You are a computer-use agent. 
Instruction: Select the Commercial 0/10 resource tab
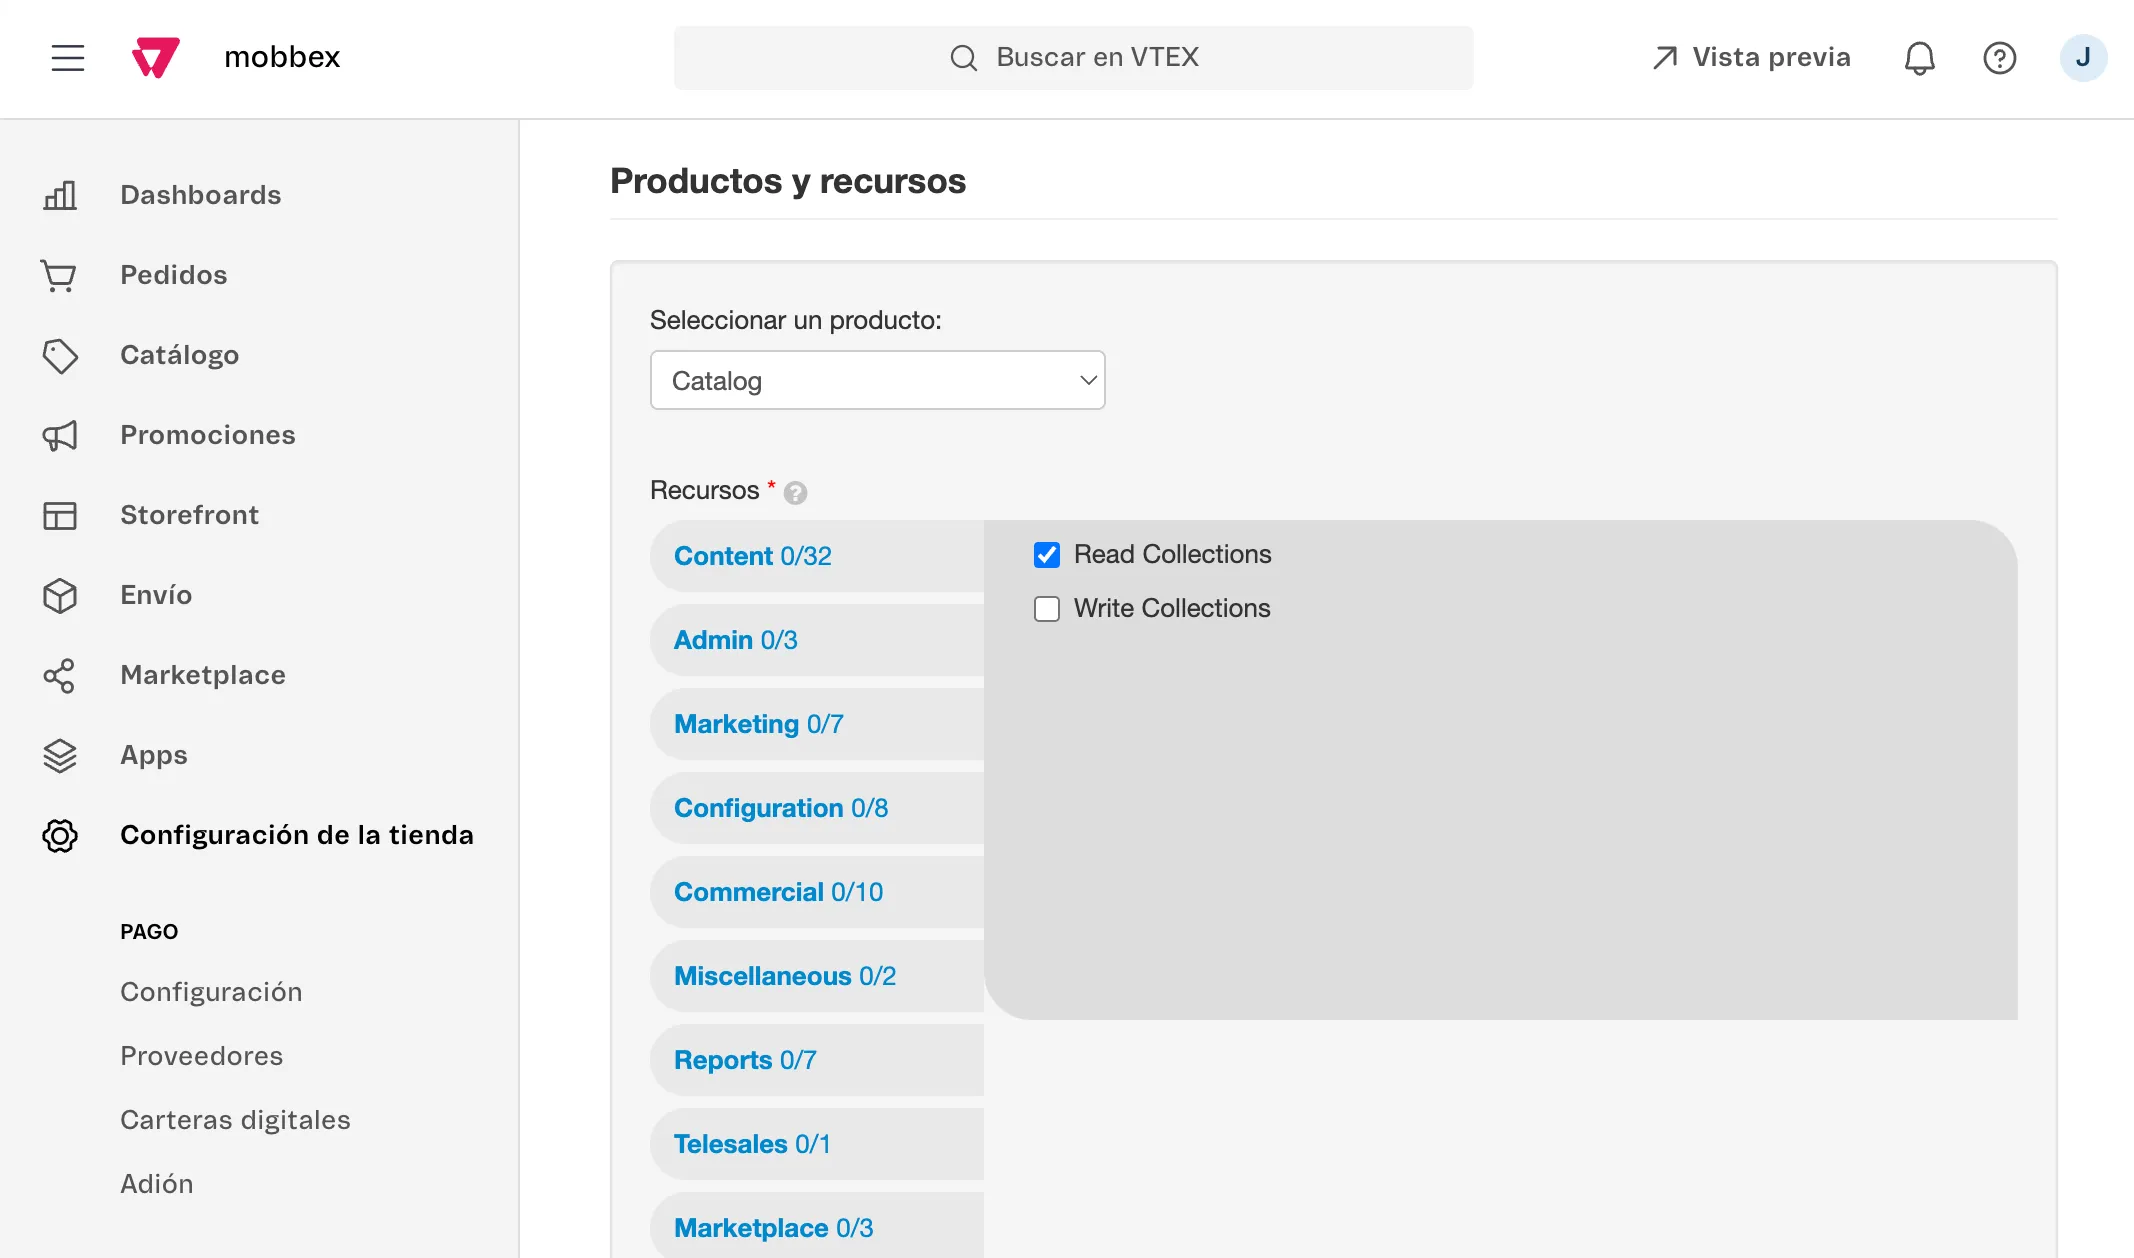click(x=817, y=892)
